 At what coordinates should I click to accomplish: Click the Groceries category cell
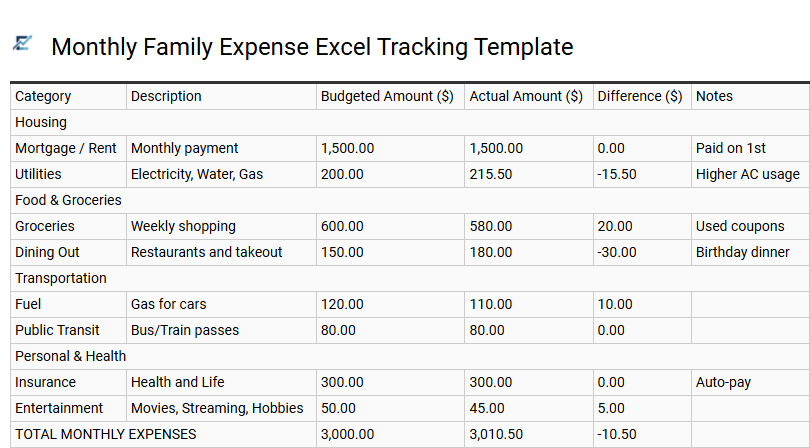69,226
